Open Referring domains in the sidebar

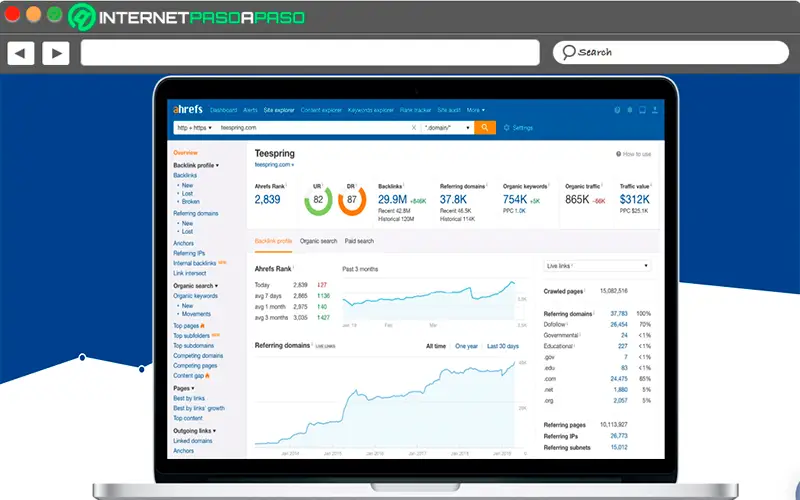point(195,213)
